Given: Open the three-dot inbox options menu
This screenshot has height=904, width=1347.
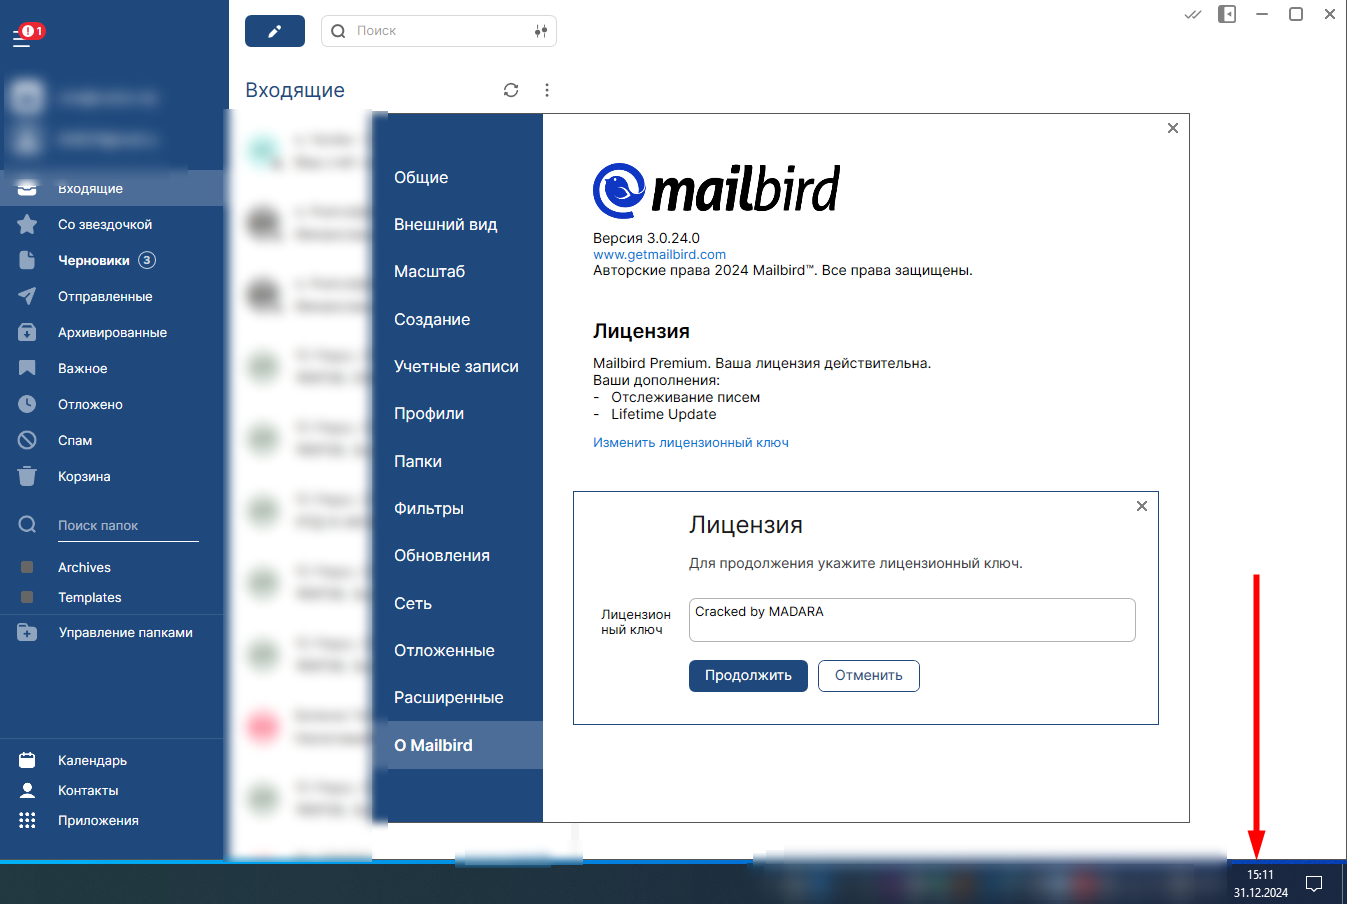Looking at the screenshot, I should point(547,90).
